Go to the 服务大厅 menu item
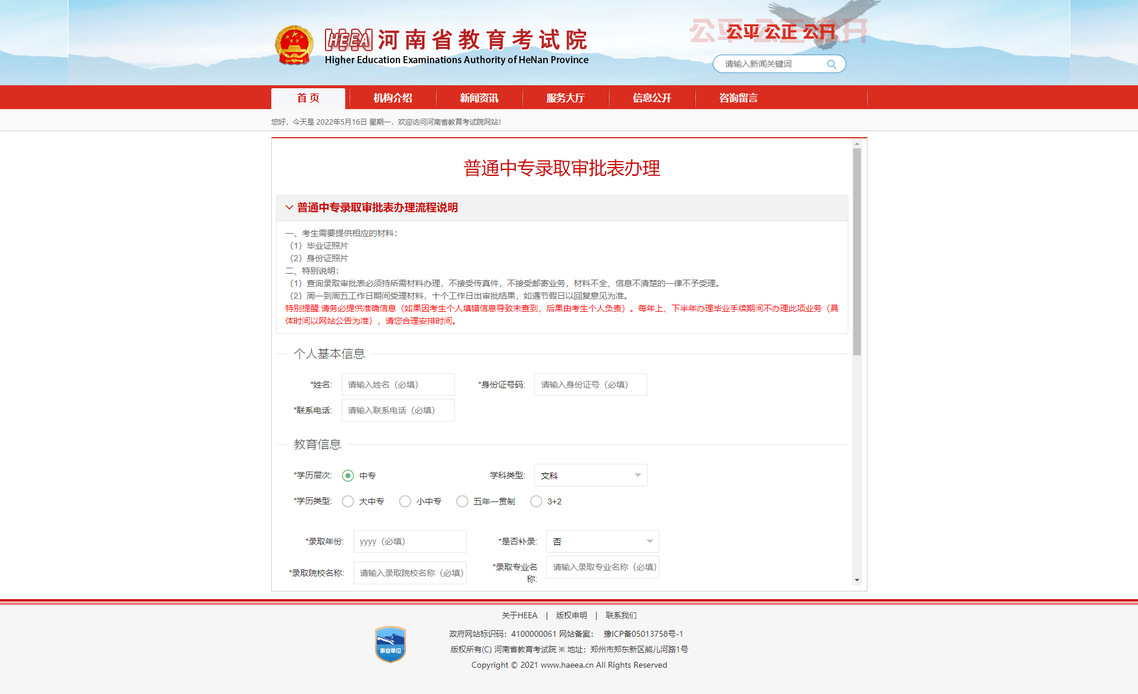 coord(565,98)
